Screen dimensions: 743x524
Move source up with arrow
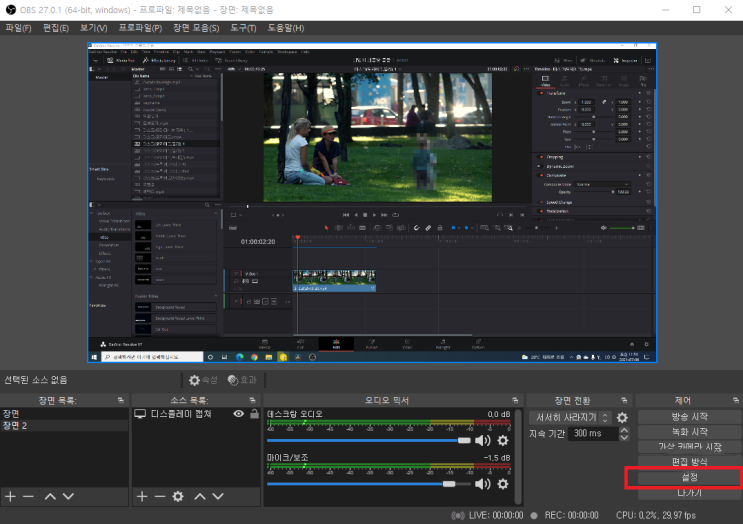tap(200, 496)
